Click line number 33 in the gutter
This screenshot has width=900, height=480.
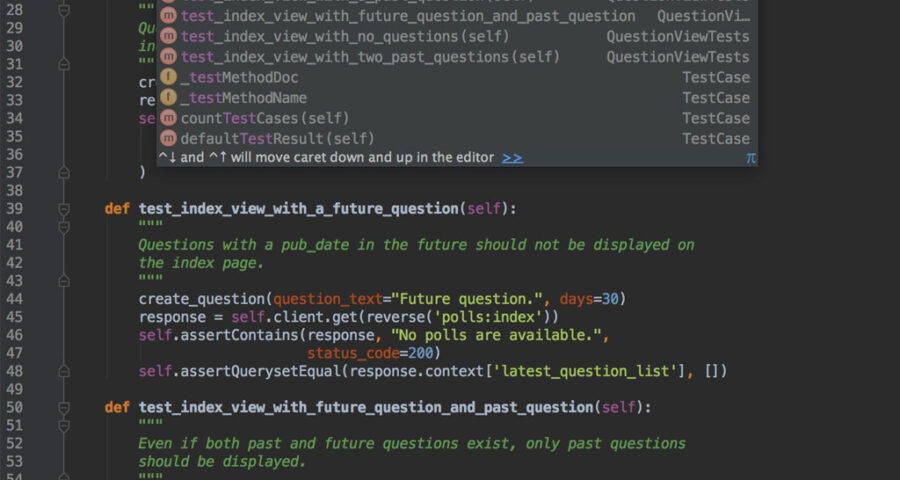[x=13, y=100]
